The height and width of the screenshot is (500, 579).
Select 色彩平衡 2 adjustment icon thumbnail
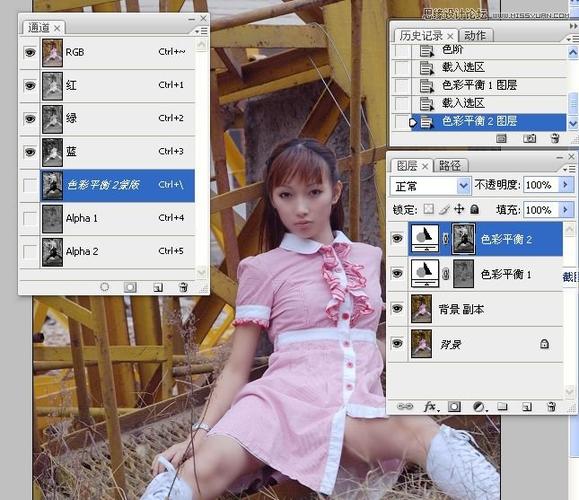click(x=425, y=239)
